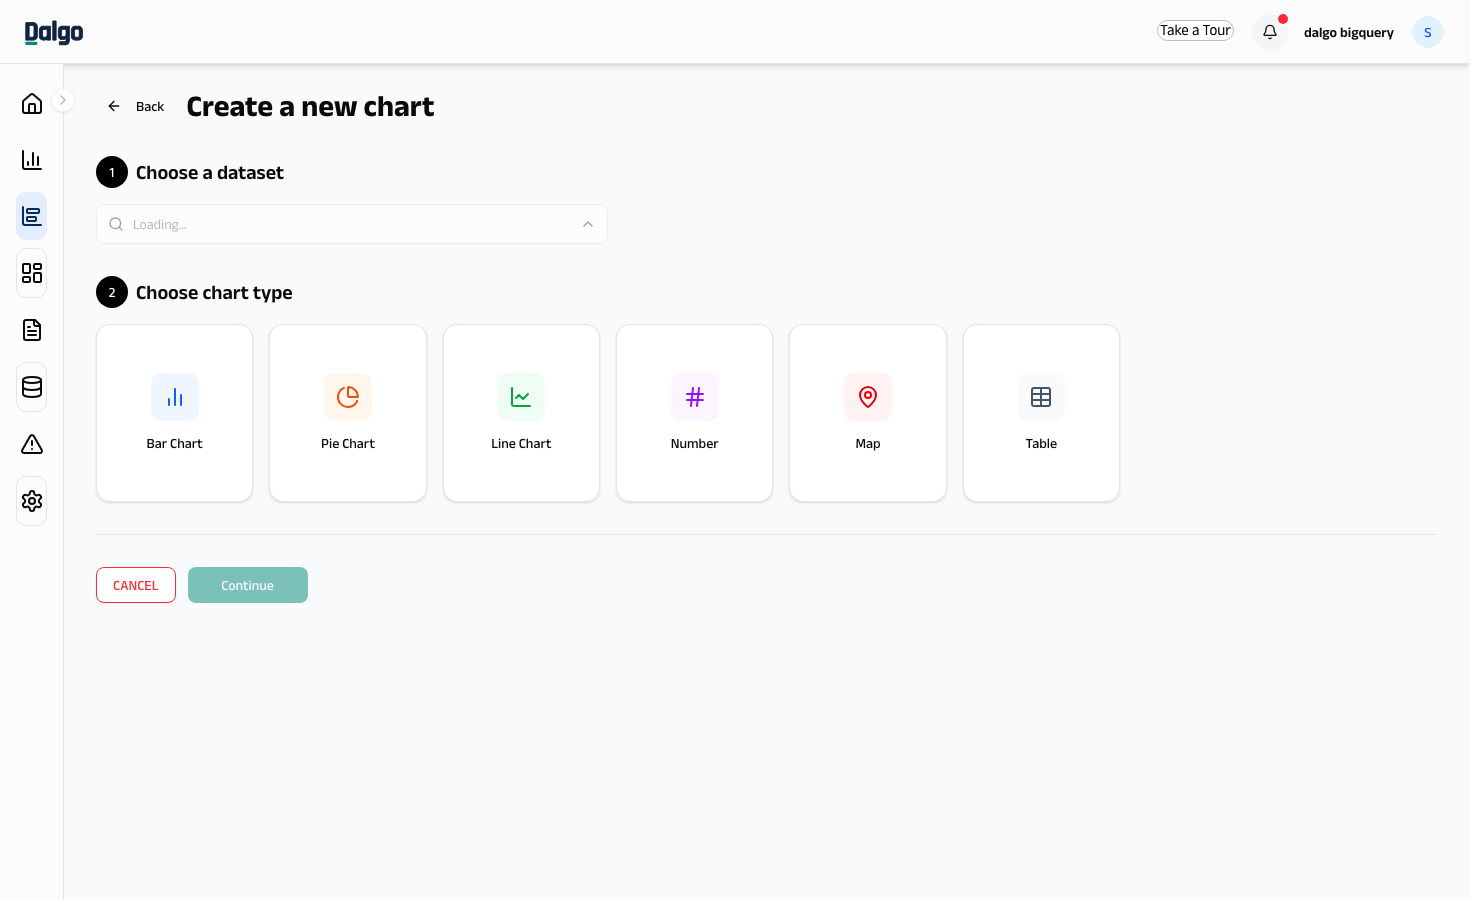Click the Number label
The width and height of the screenshot is (1470, 900).
click(695, 444)
